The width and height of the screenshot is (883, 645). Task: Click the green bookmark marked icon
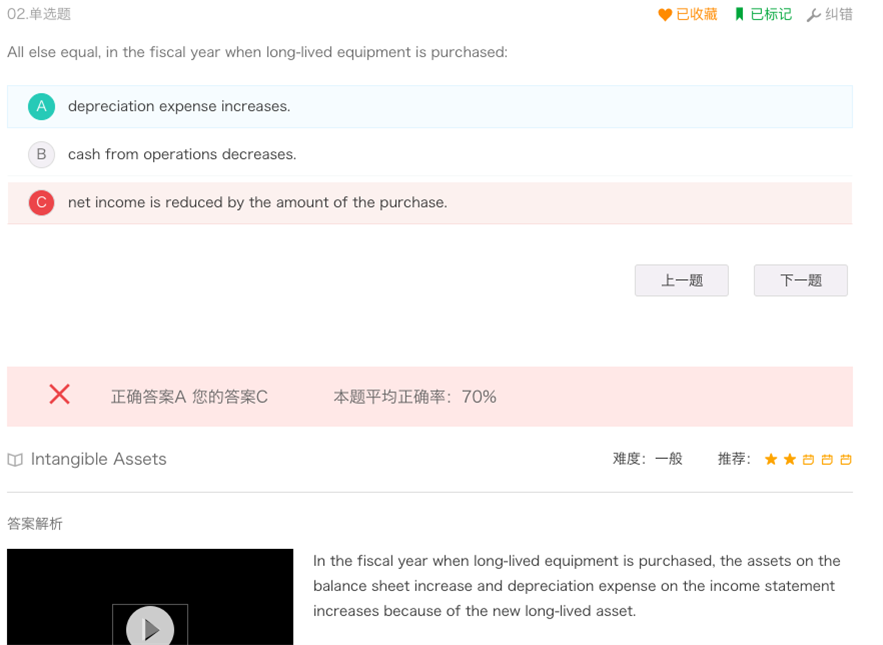coord(739,14)
